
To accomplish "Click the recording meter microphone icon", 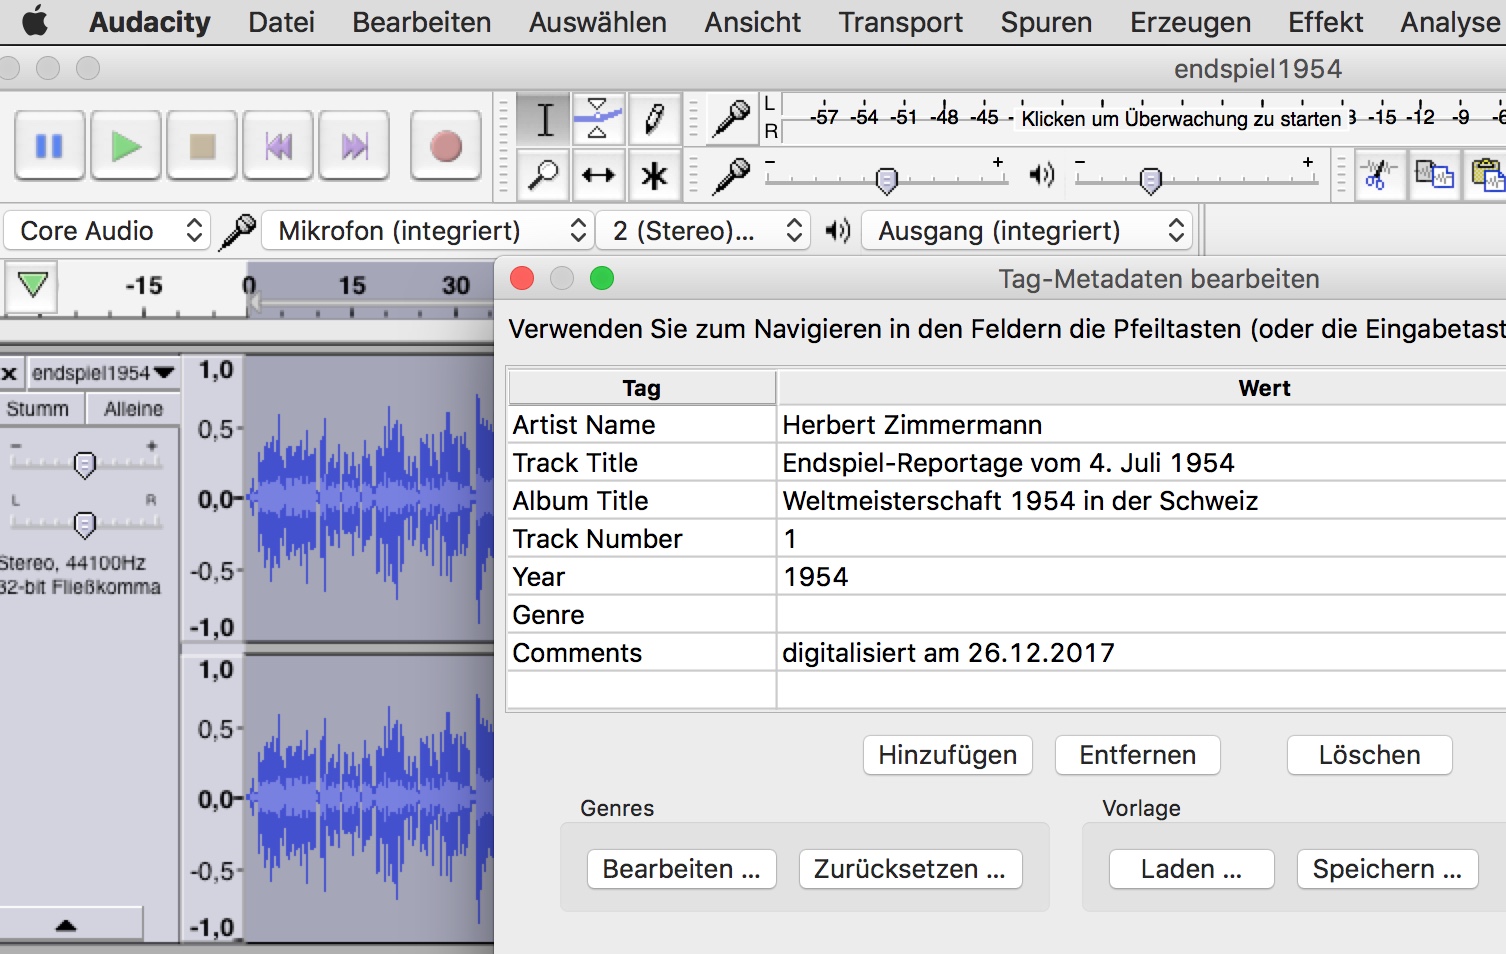I will click(732, 118).
